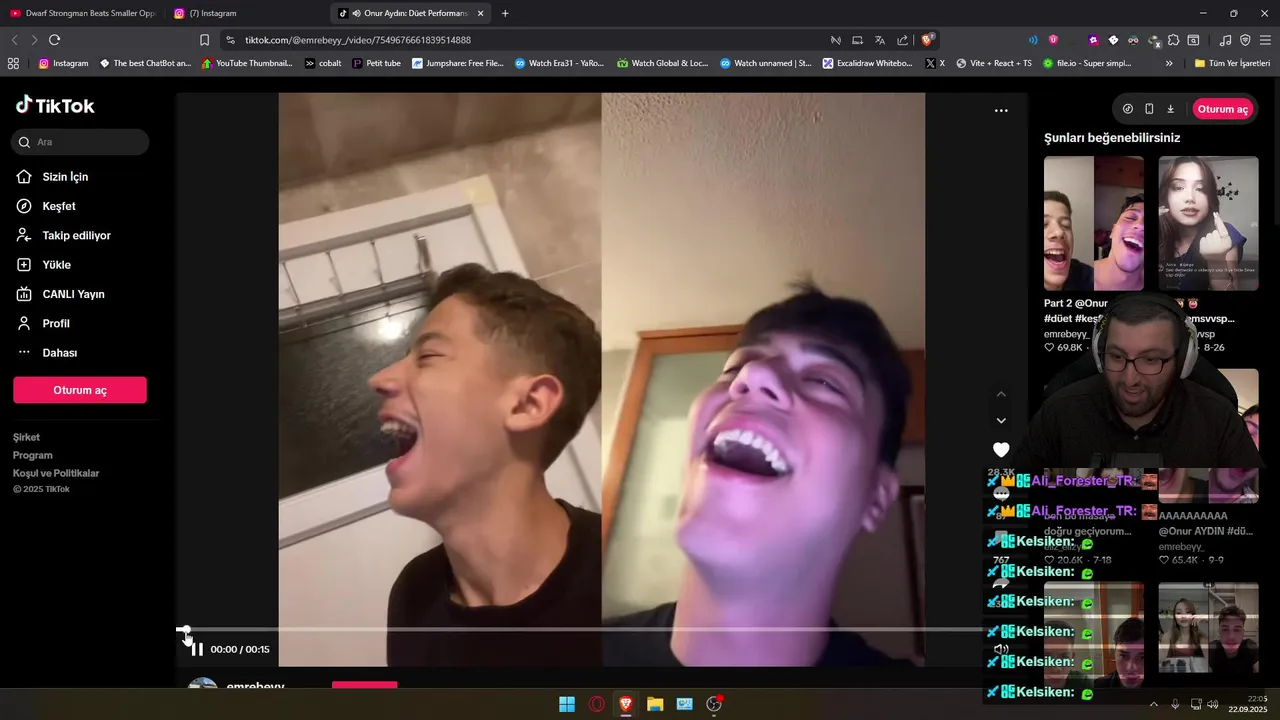Open Brave Shields lion icon
1280x720 pixels.
927,40
